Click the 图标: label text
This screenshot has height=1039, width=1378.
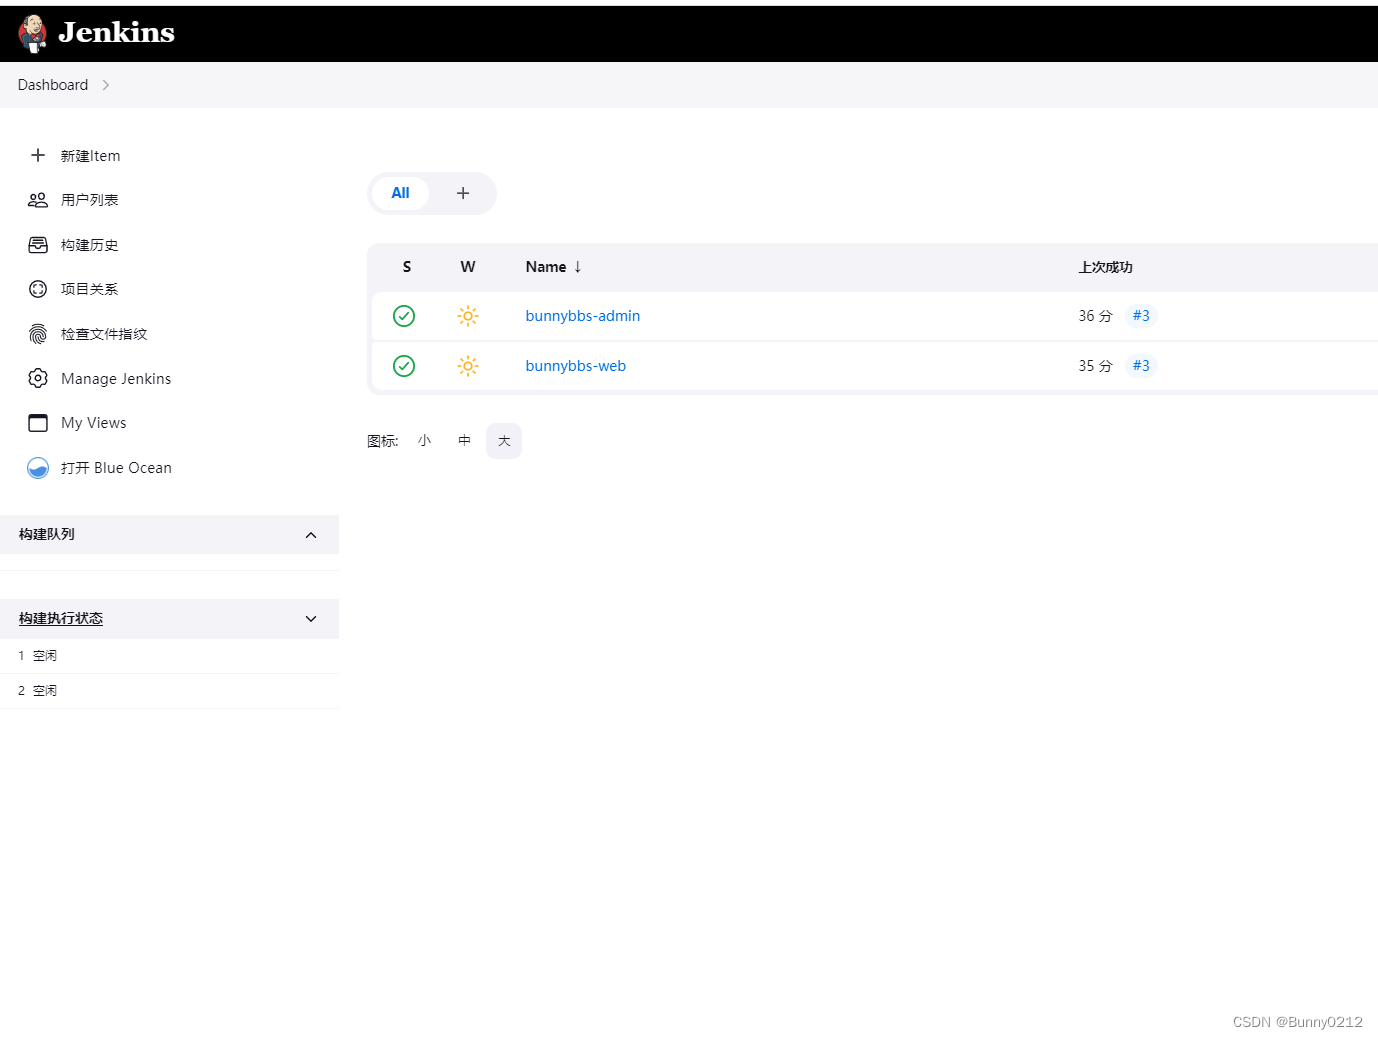(x=383, y=441)
